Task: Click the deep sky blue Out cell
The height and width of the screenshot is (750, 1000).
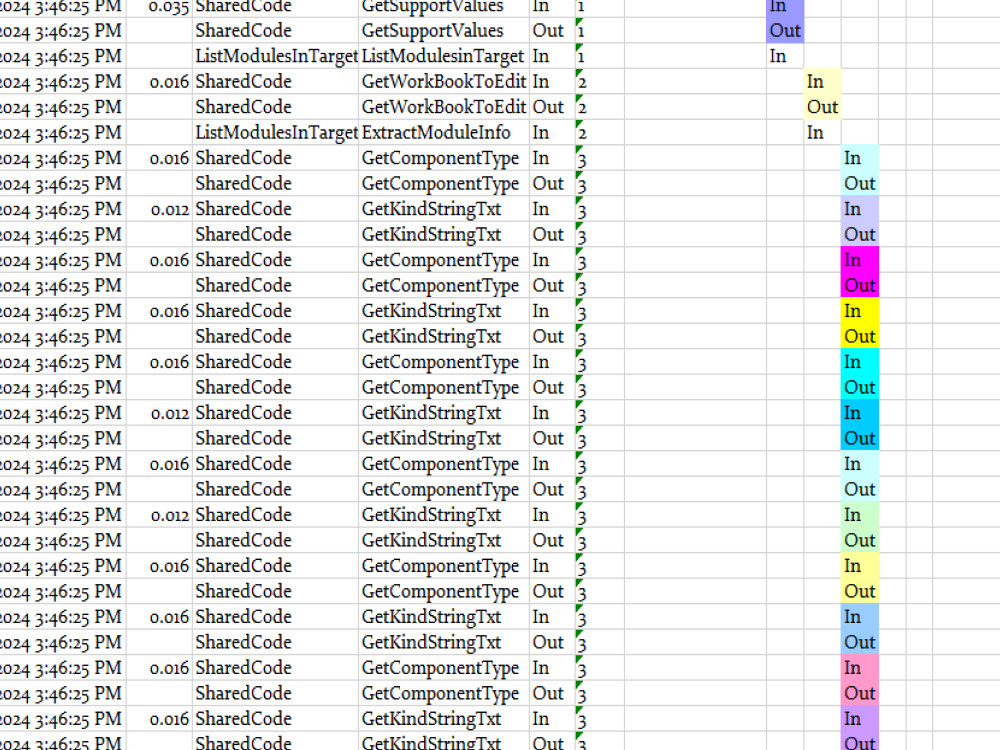Action: coord(860,439)
